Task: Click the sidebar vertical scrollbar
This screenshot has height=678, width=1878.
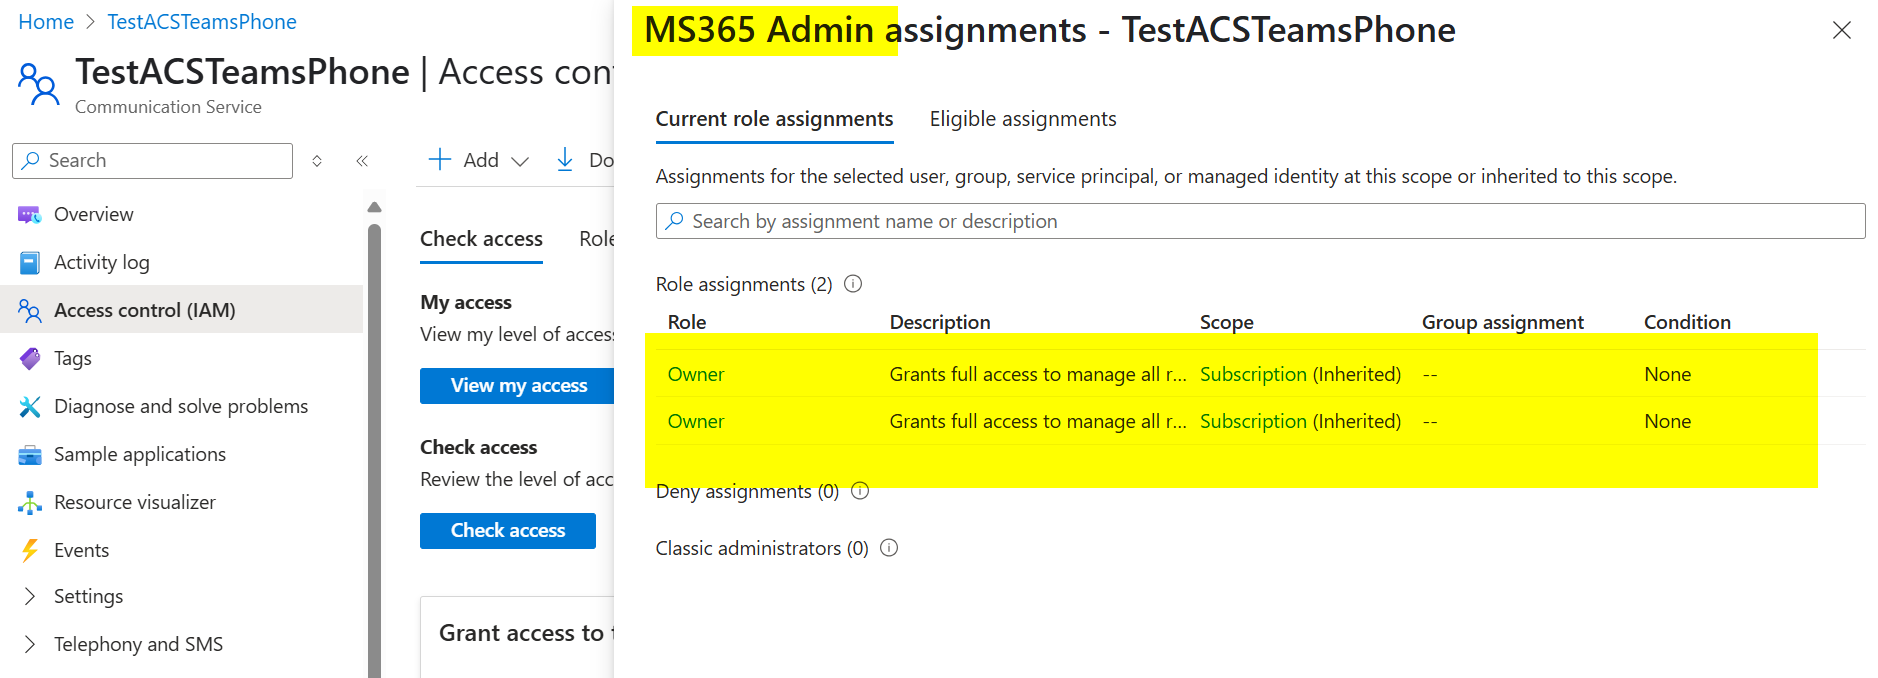Action: 374,450
